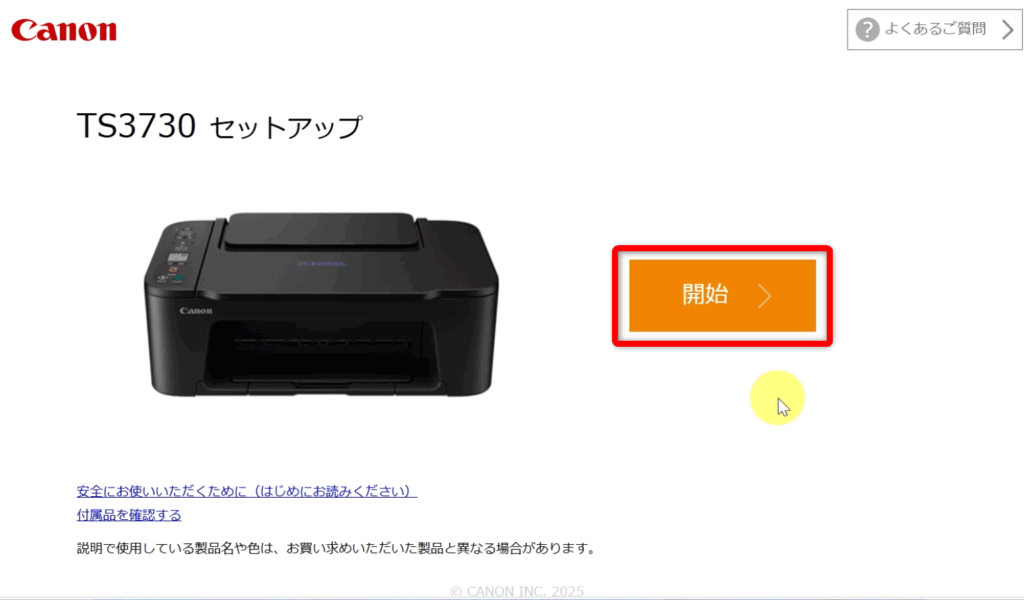Start setup with the orange 開始 button
Screen dimensions: 1024x600
click(722, 296)
